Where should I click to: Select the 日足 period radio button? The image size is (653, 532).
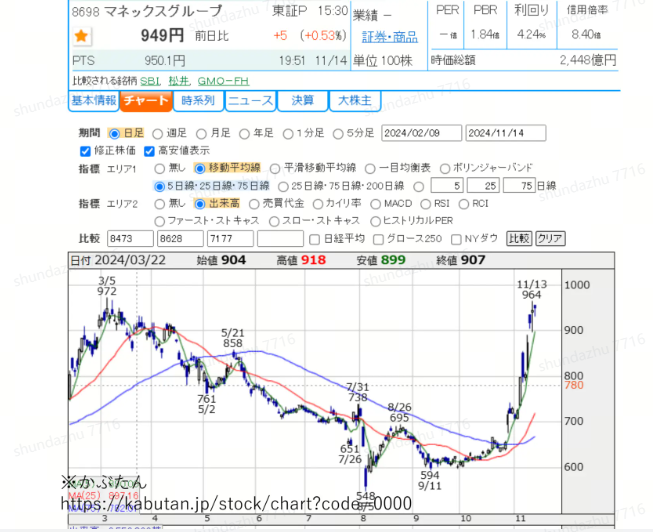coord(114,134)
